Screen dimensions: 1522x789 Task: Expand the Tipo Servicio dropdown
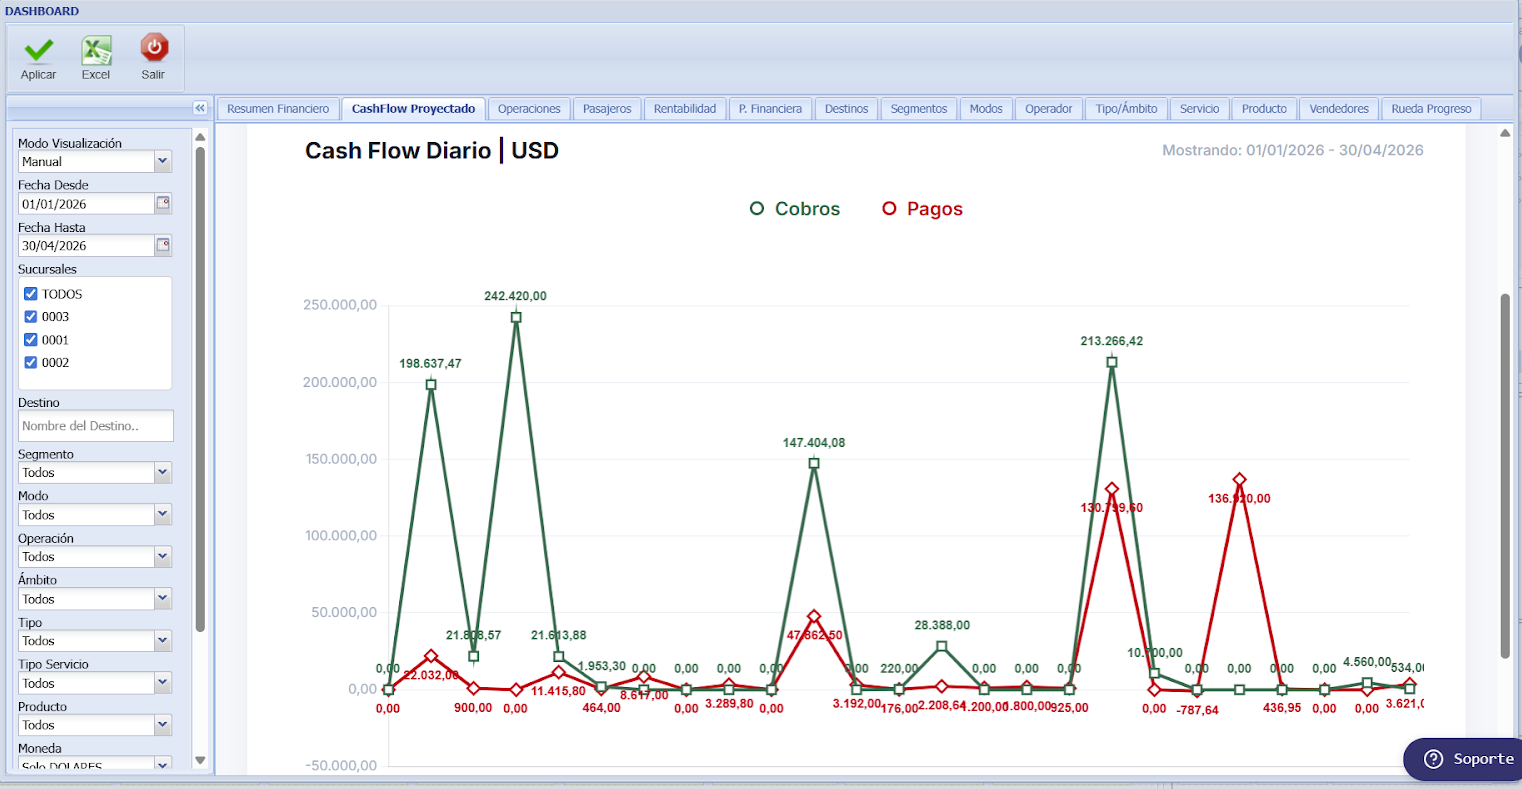click(163, 683)
